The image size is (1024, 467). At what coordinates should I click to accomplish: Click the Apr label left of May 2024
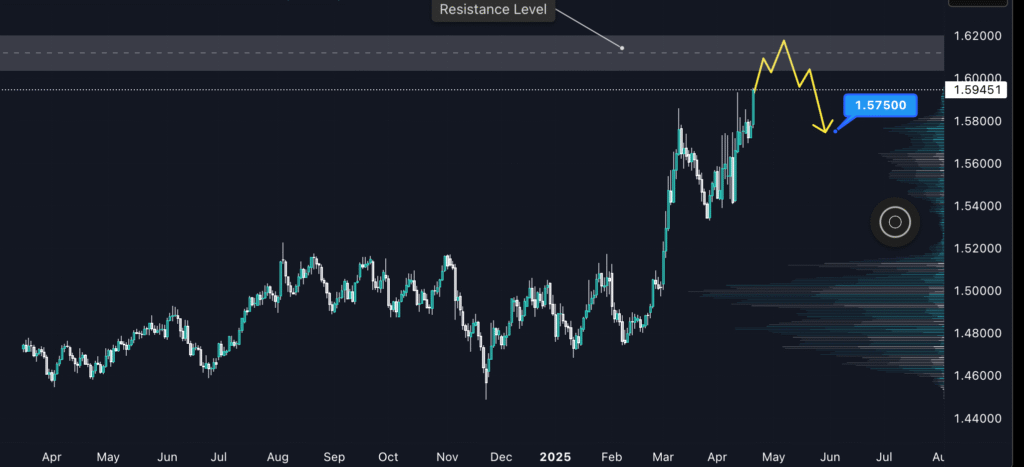(52, 457)
